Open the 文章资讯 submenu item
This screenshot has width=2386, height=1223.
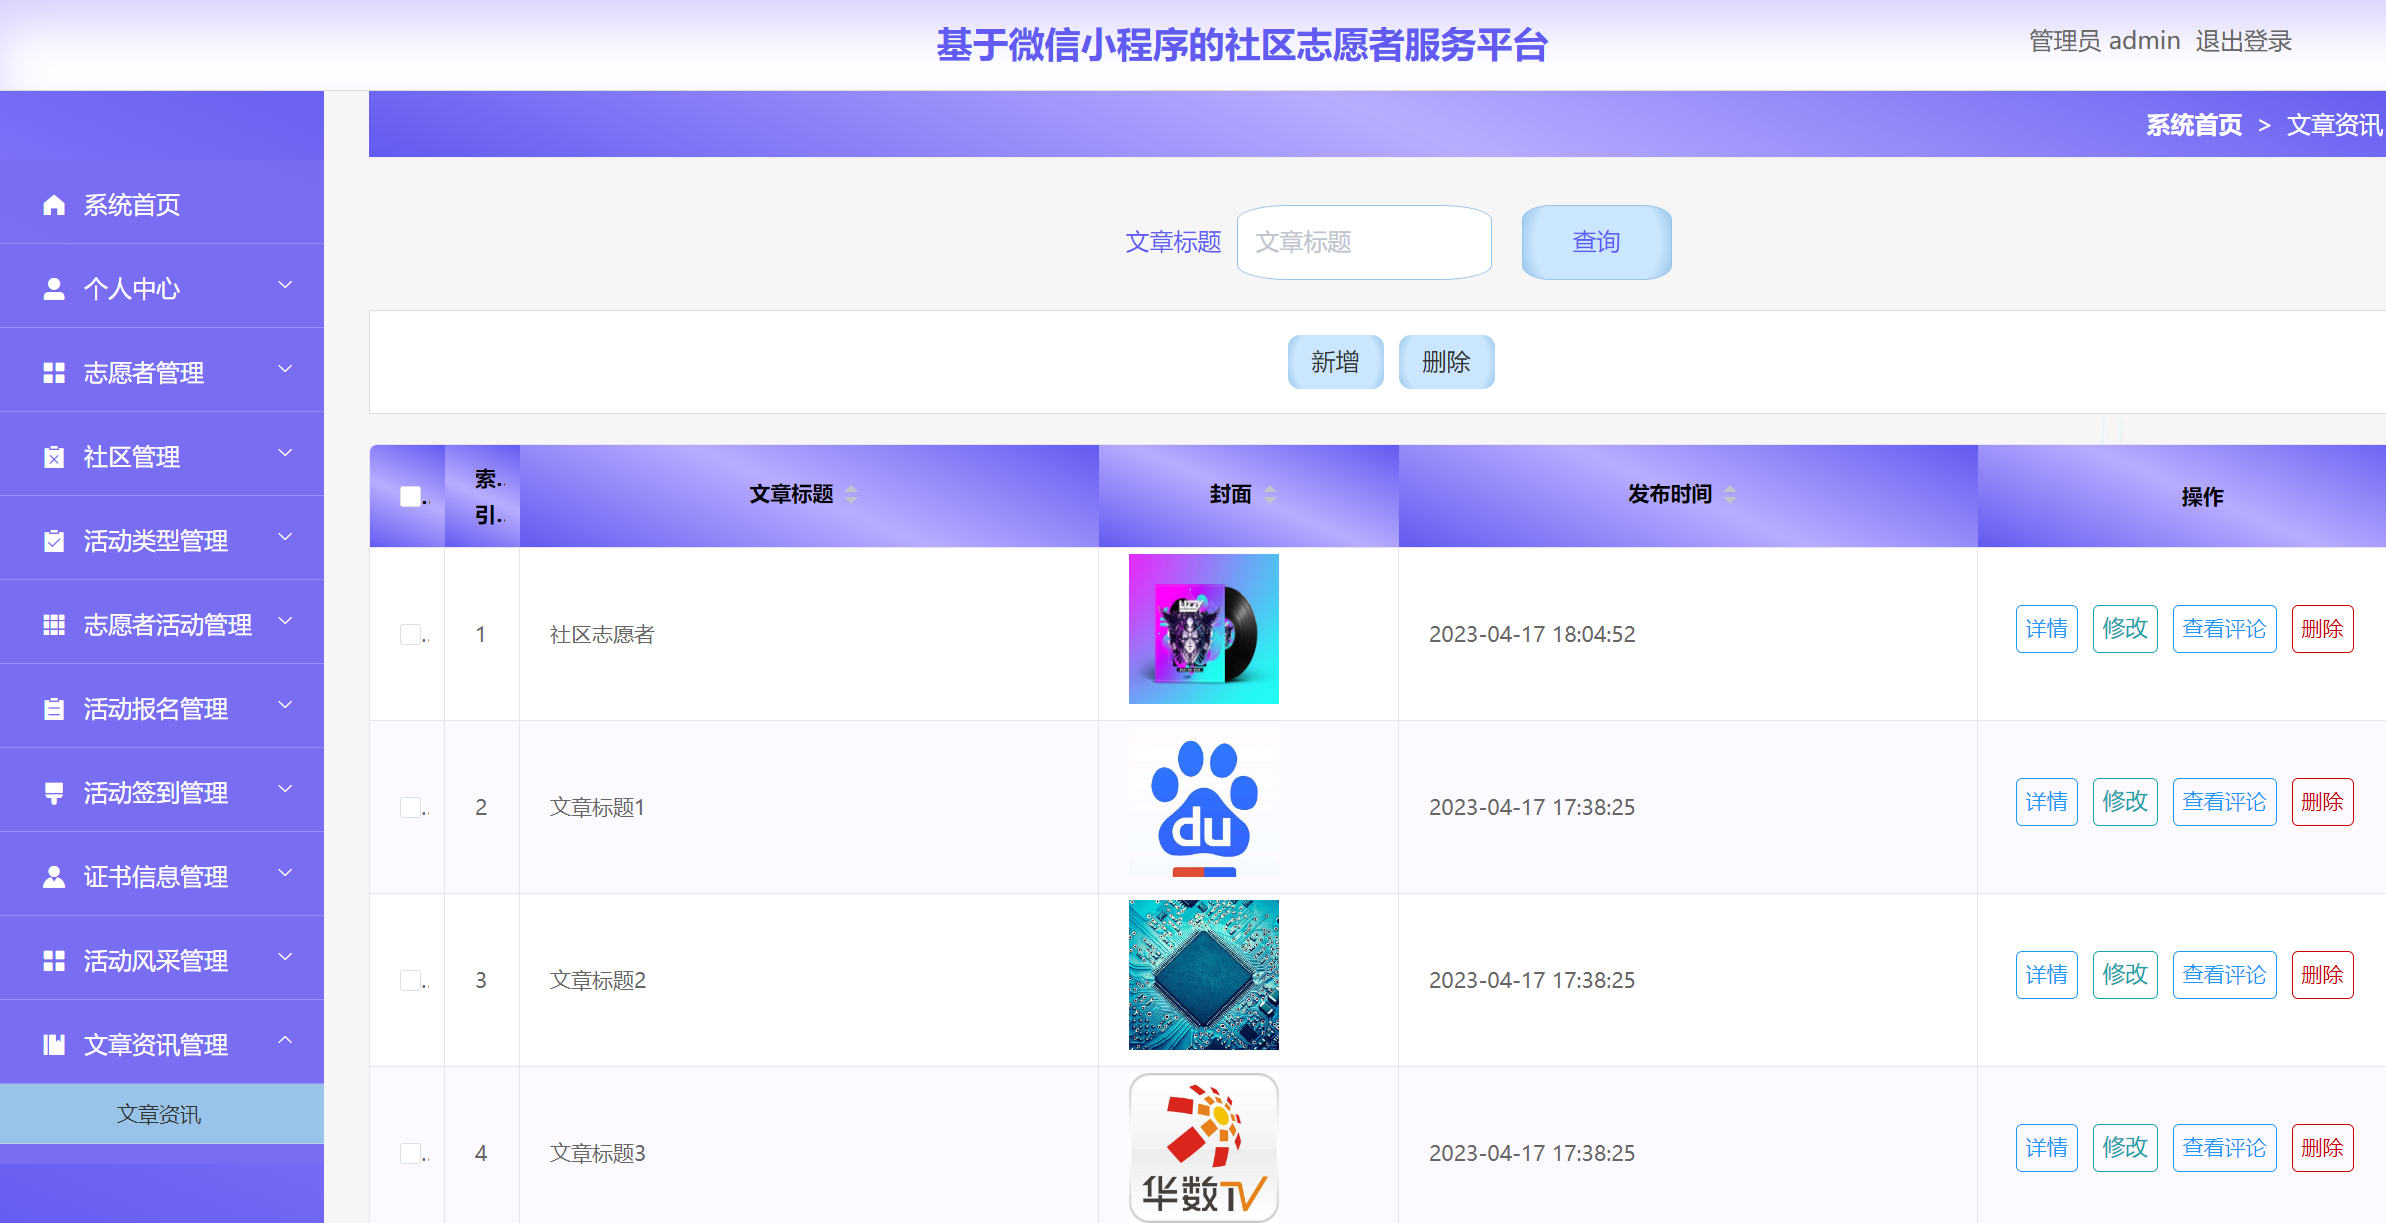[161, 1112]
